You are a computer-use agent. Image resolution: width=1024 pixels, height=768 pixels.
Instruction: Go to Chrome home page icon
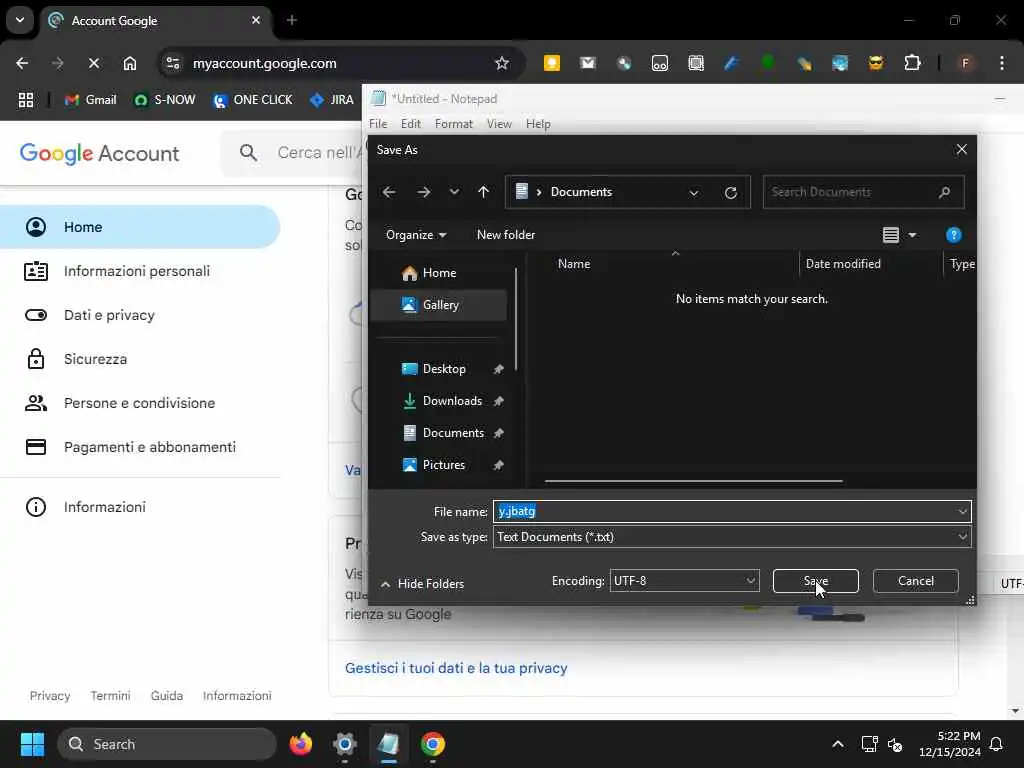(x=130, y=63)
